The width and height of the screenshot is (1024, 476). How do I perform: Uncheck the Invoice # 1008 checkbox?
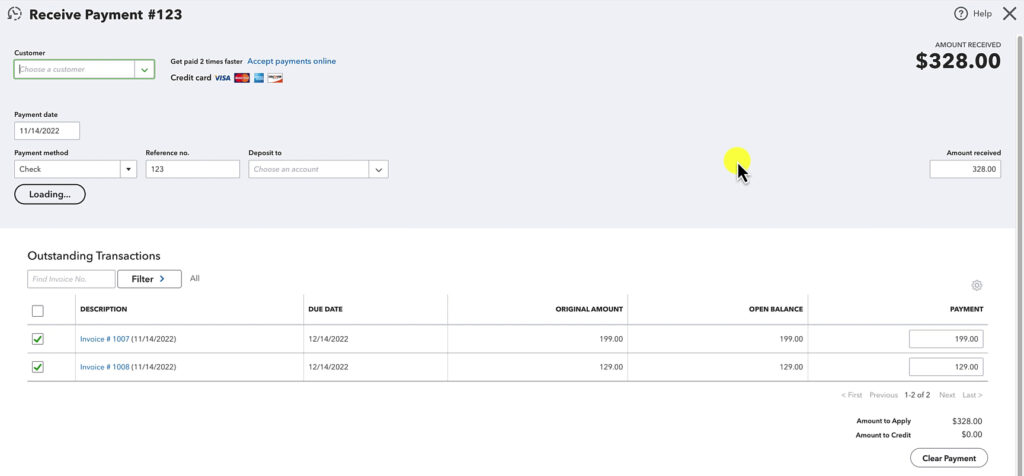click(x=38, y=367)
